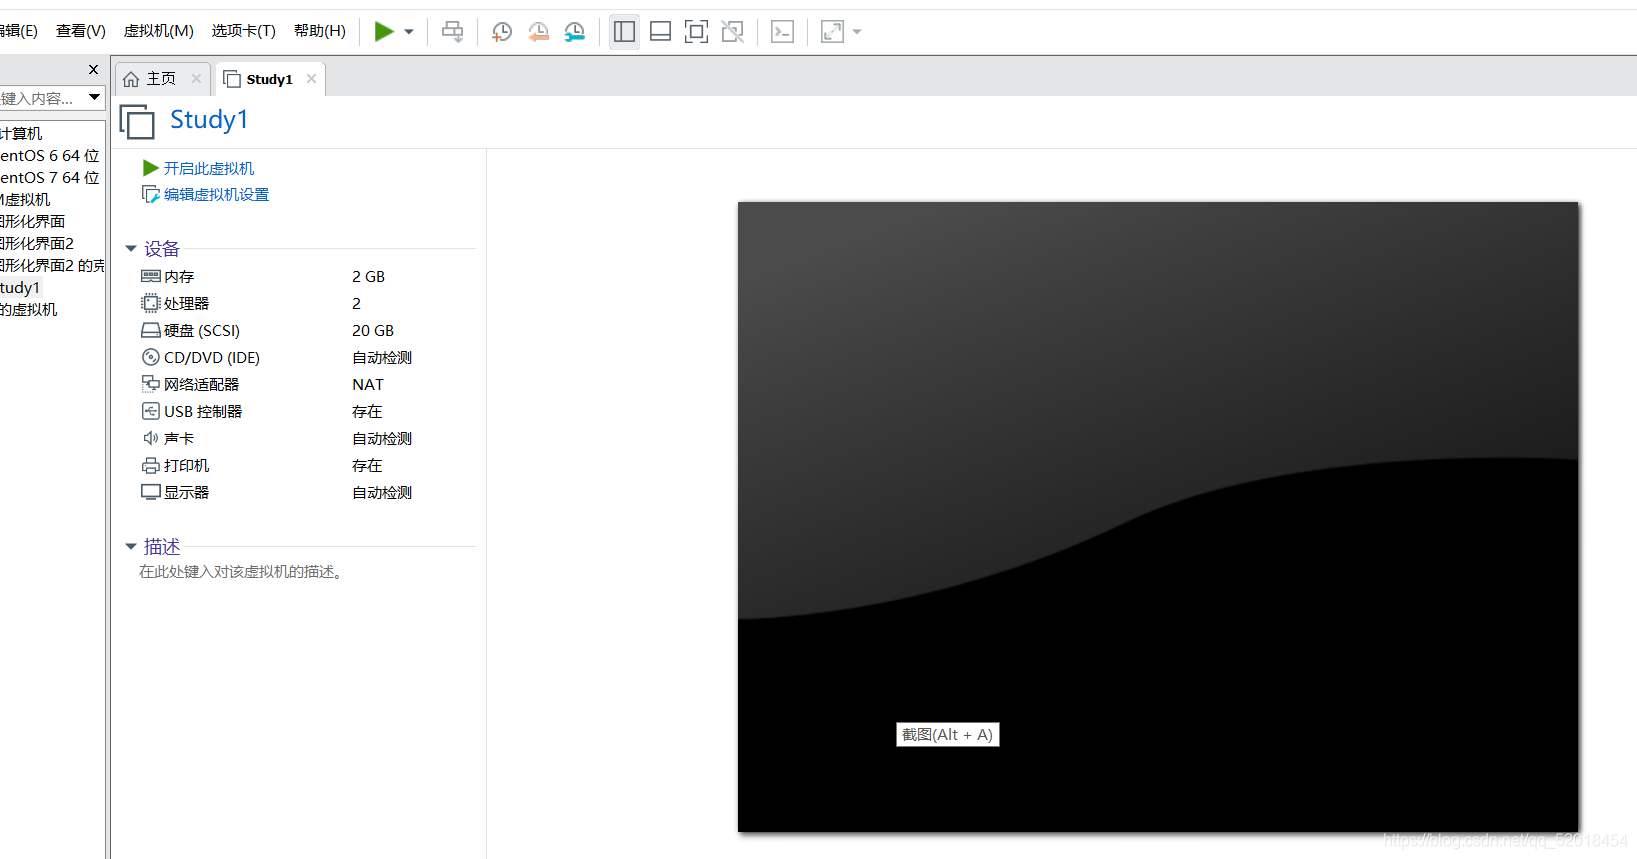Click the display monitor icon
This screenshot has width=1637, height=859.
[151, 492]
